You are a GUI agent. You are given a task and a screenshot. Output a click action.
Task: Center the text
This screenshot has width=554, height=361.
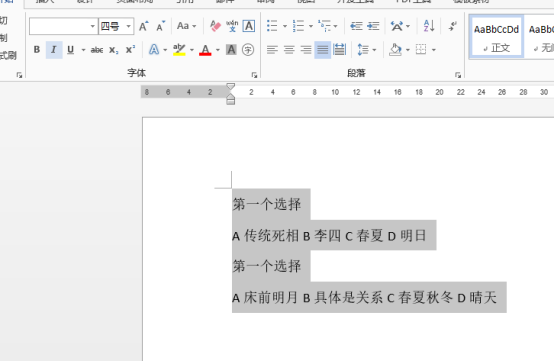[x=289, y=50]
